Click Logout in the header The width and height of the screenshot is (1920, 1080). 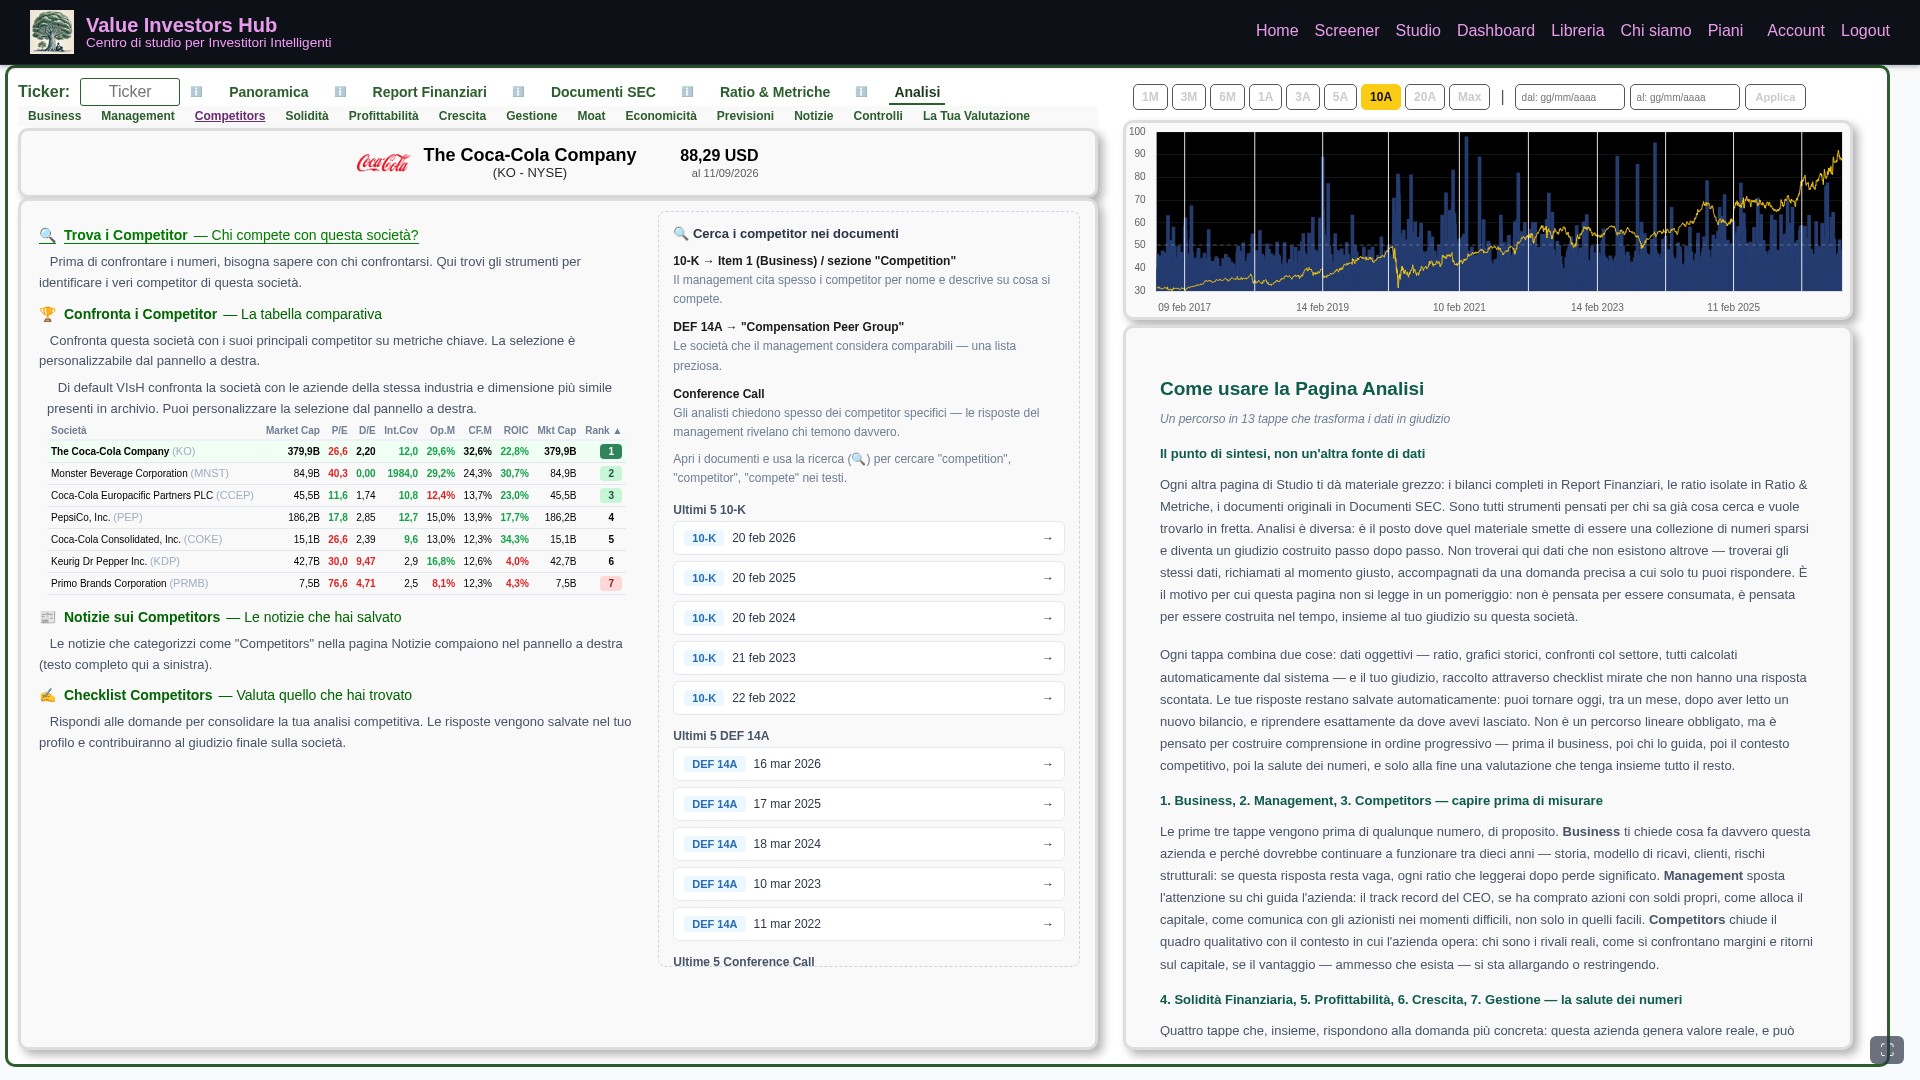point(1865,31)
